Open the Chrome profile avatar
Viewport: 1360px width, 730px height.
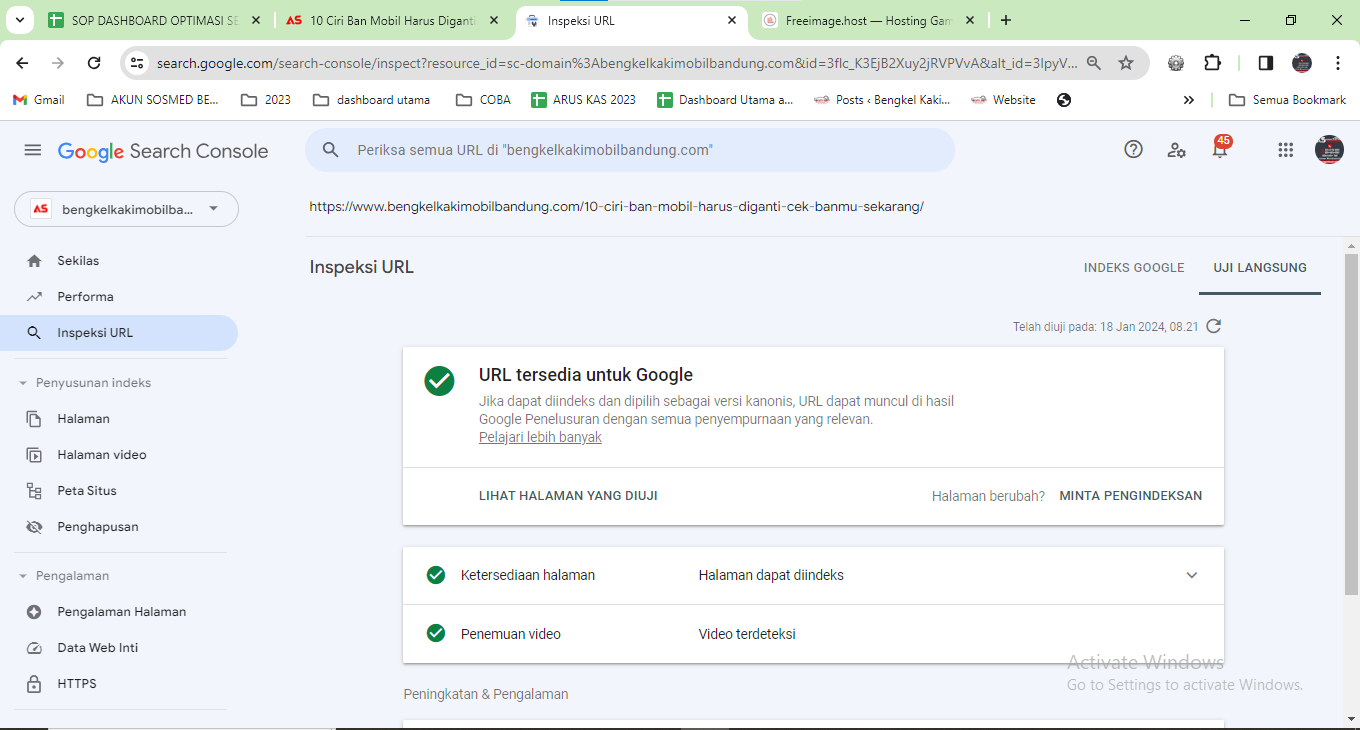click(1301, 63)
